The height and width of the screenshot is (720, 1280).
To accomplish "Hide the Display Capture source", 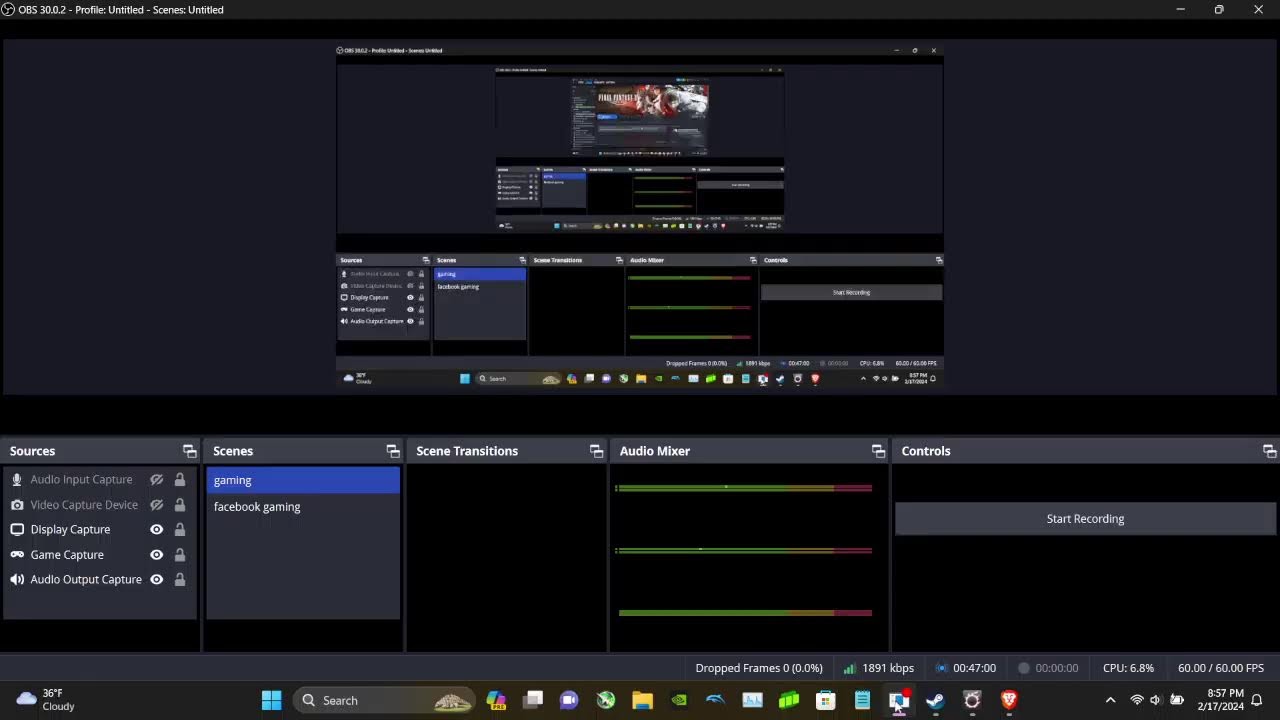I will coord(156,530).
